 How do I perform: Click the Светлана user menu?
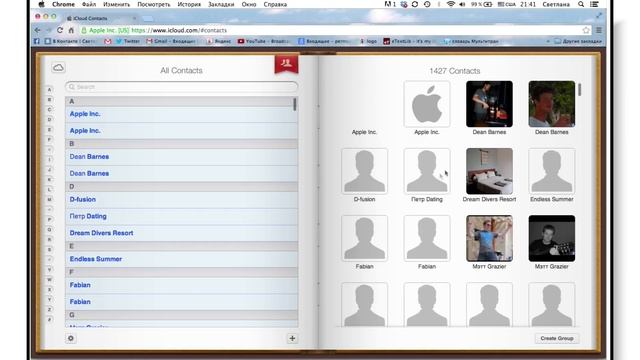tap(556, 4)
